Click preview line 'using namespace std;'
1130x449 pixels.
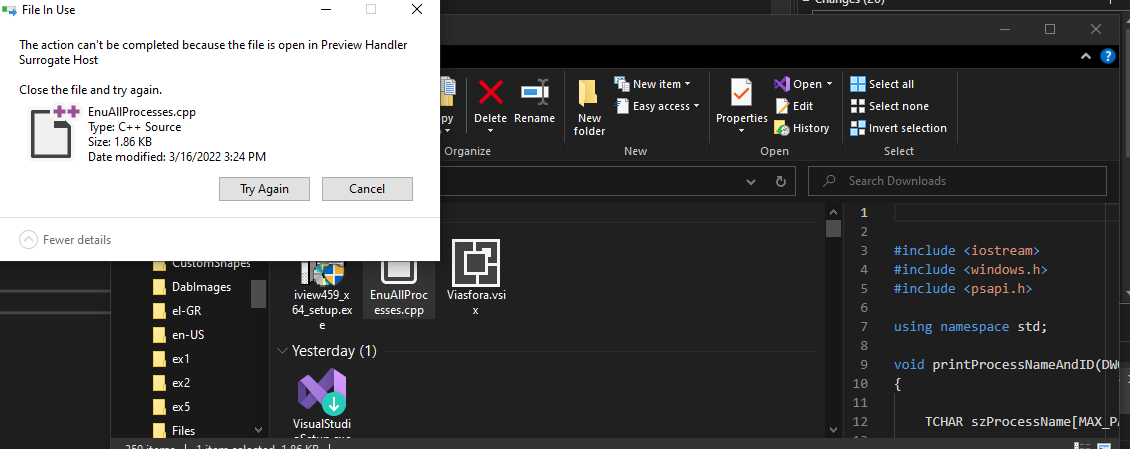point(970,326)
